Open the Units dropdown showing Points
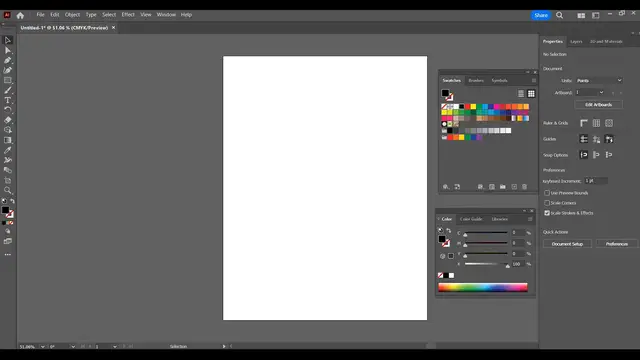The width and height of the screenshot is (640, 360). point(599,80)
